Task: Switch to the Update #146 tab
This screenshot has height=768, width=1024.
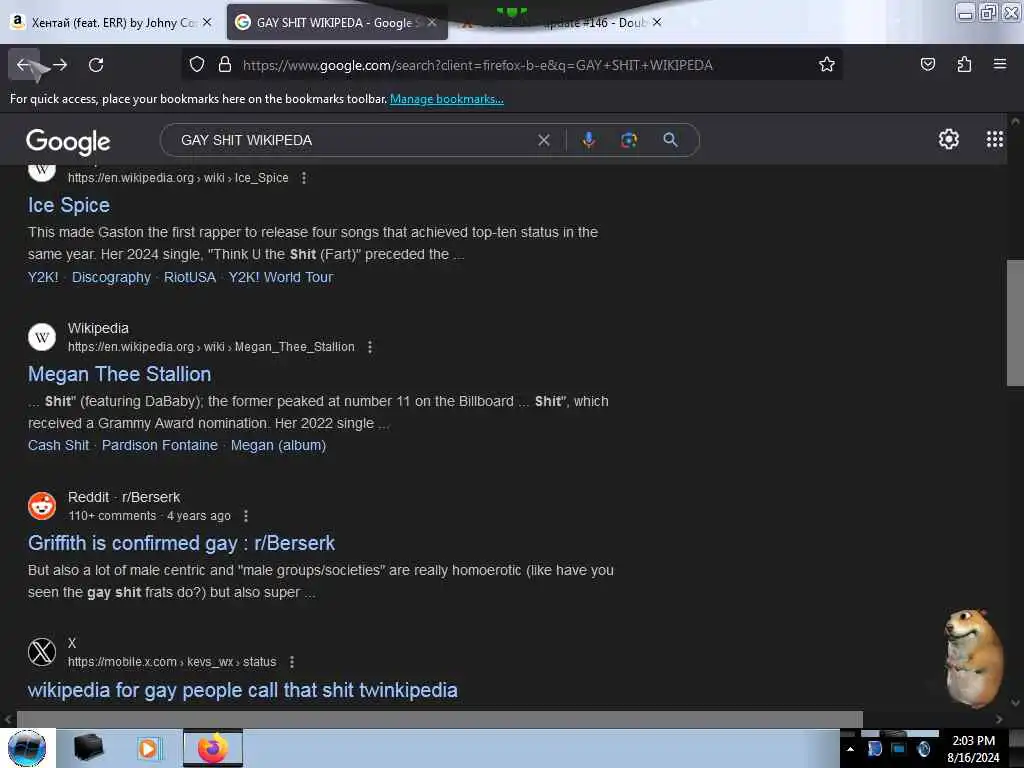Action: [562, 23]
